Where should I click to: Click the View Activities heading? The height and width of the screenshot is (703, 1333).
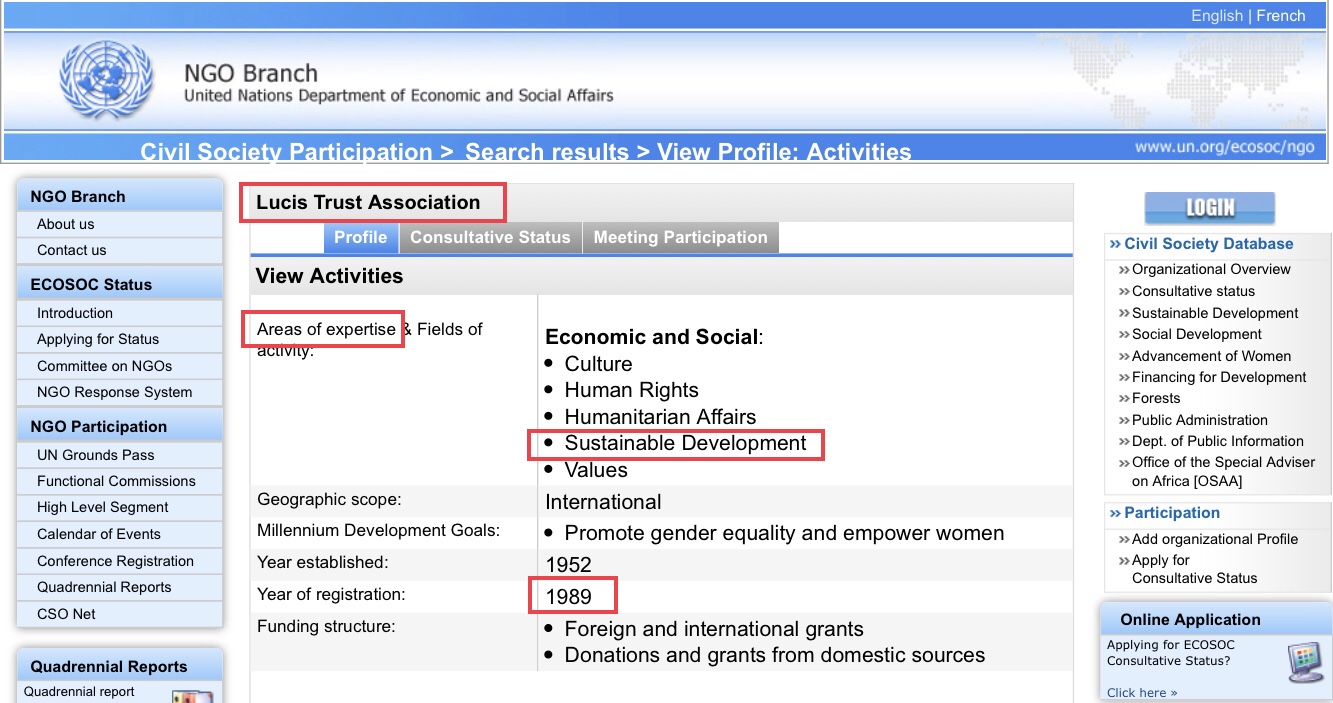coord(329,276)
